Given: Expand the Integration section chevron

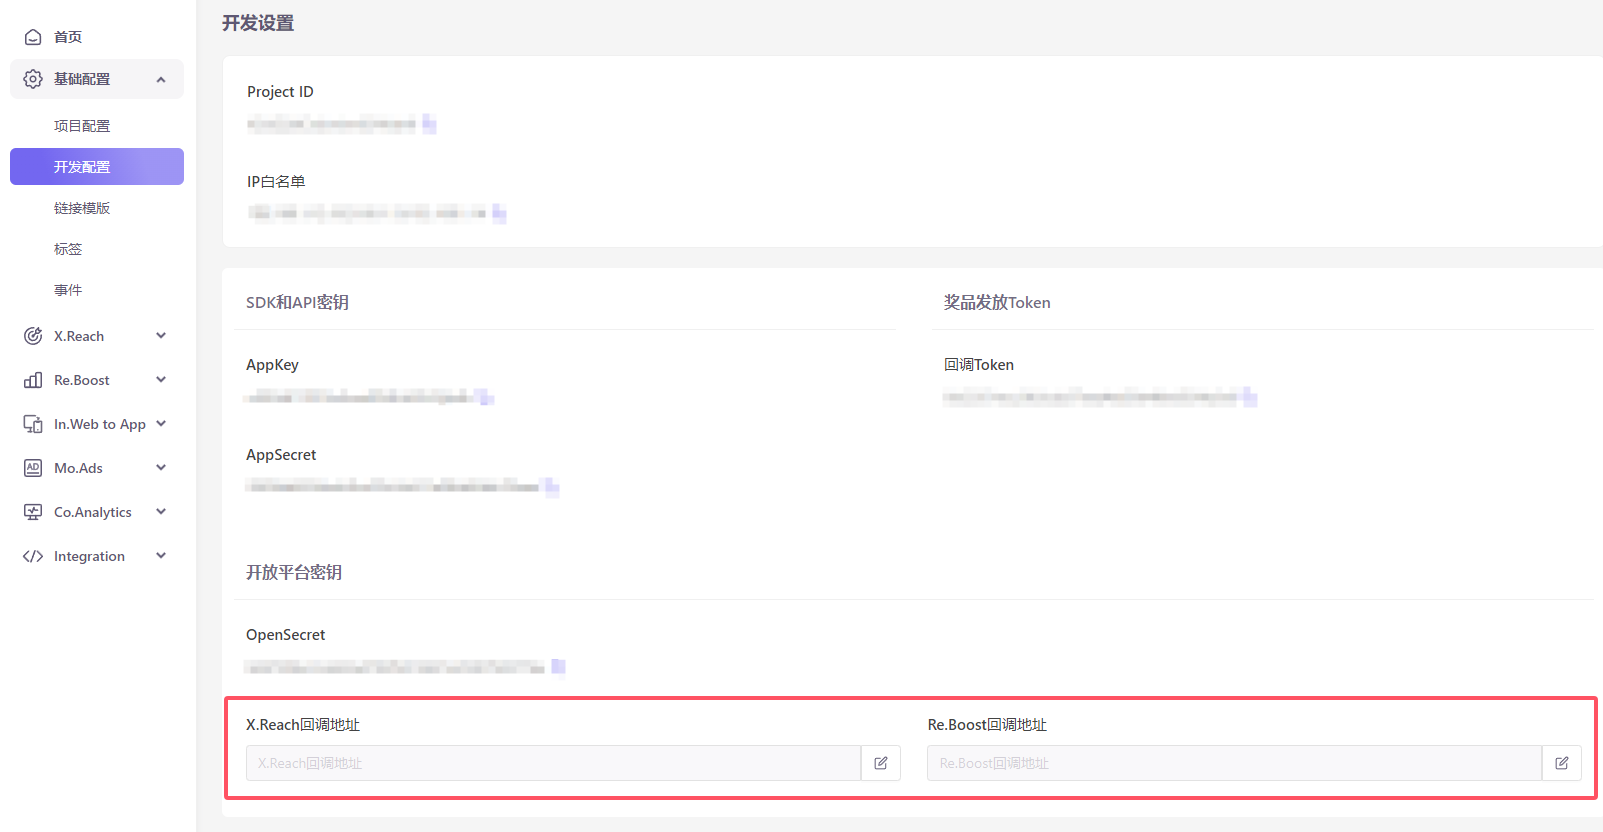Looking at the screenshot, I should coord(161,556).
